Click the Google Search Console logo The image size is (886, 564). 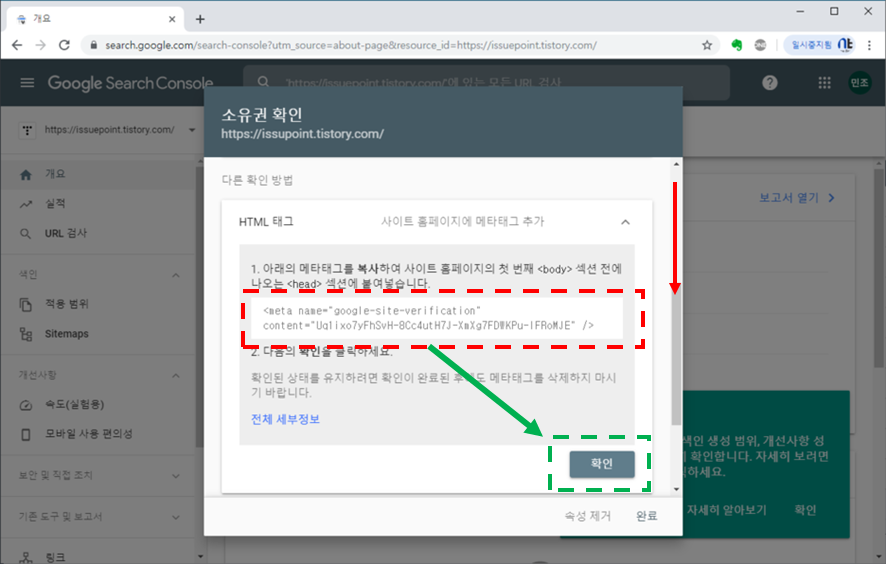(131, 83)
